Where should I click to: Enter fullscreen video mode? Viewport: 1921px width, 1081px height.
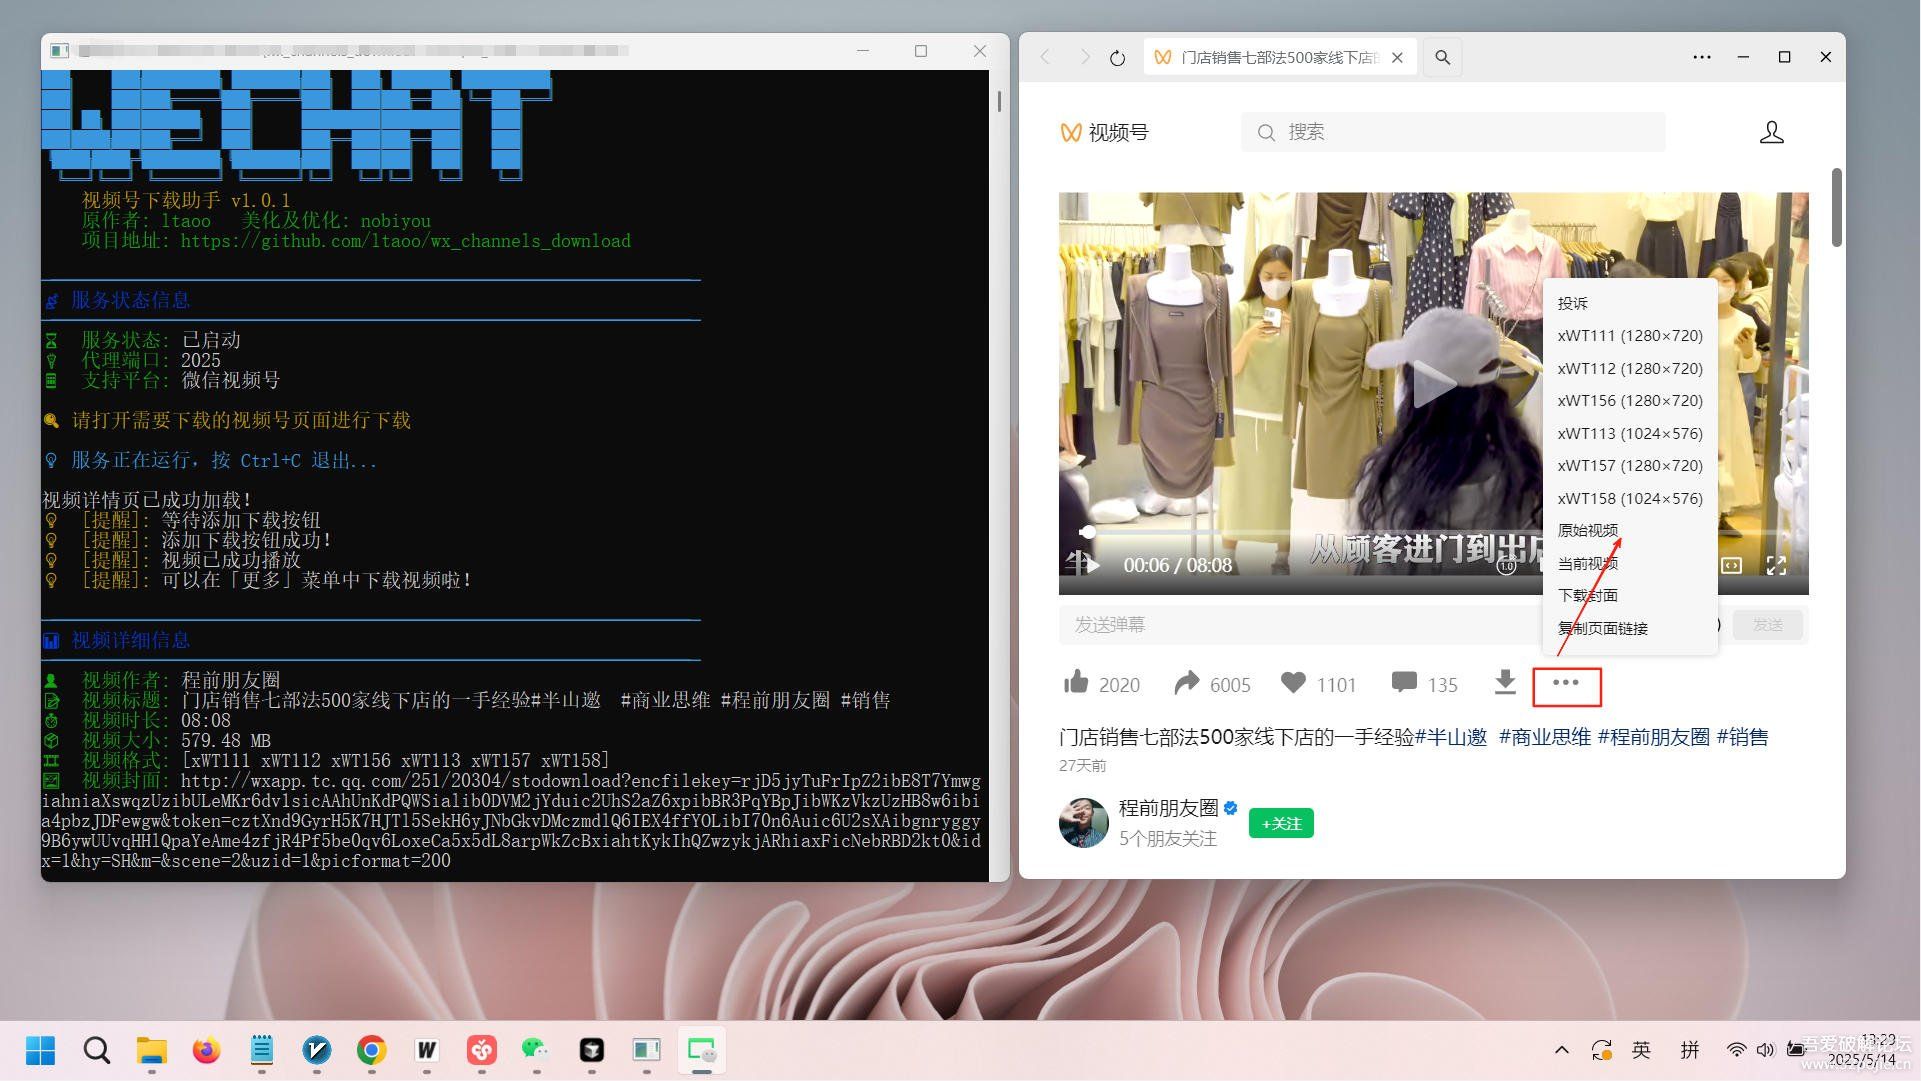pos(1776,566)
